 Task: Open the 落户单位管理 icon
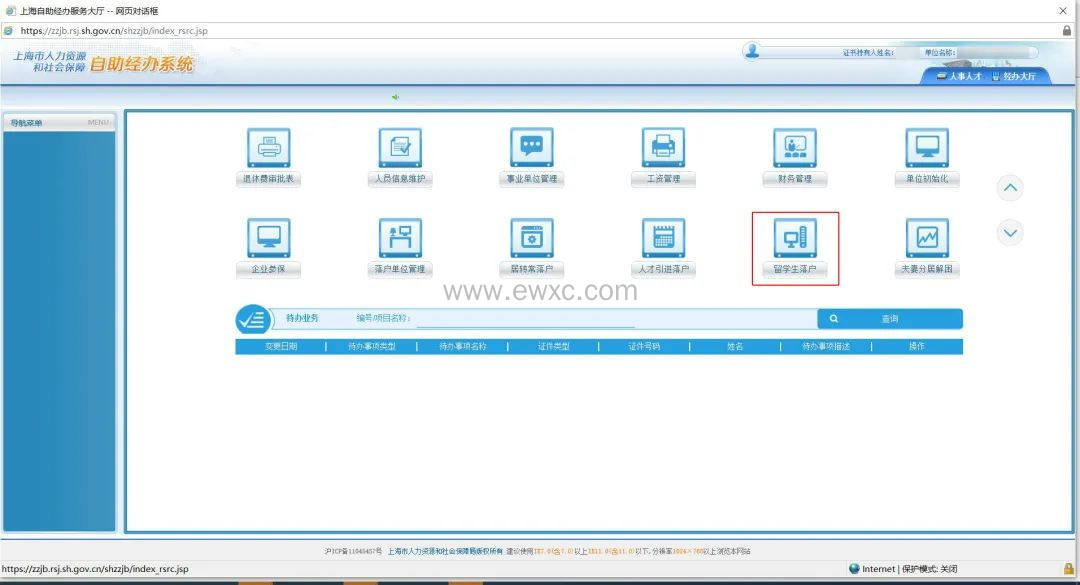(400, 238)
